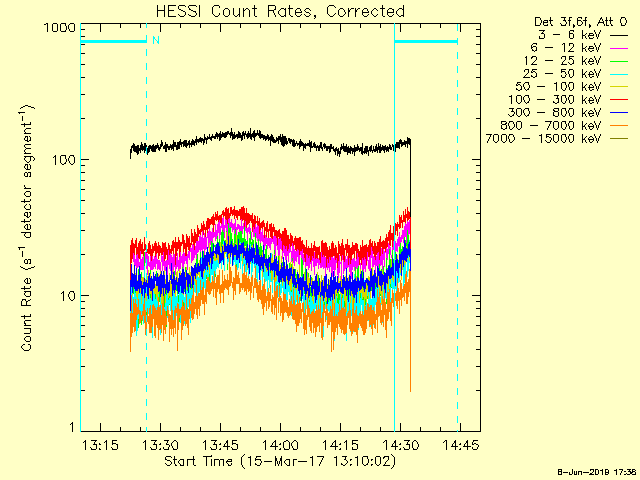640x480 pixels.
Task: Select the '6 - 12 keV' legend label
Action: (x=566, y=48)
